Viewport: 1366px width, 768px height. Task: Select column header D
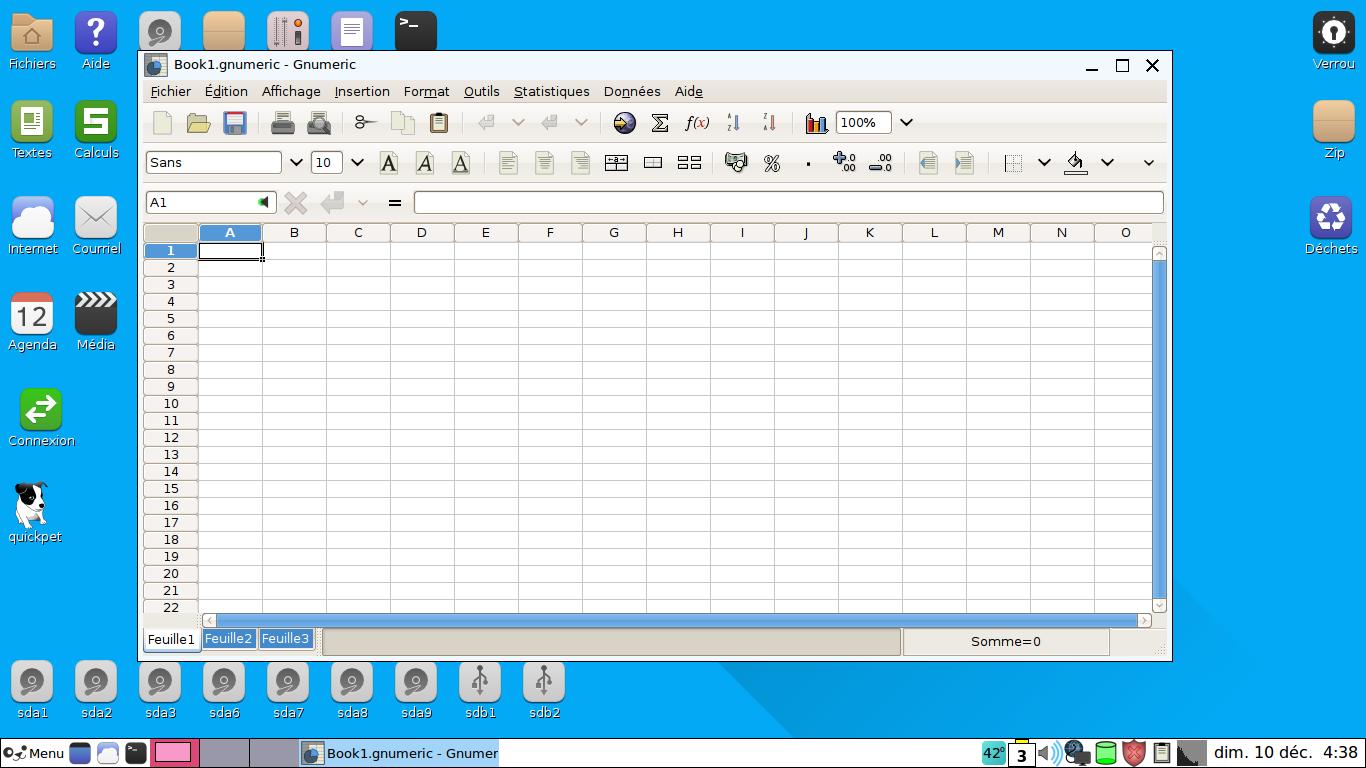point(421,233)
